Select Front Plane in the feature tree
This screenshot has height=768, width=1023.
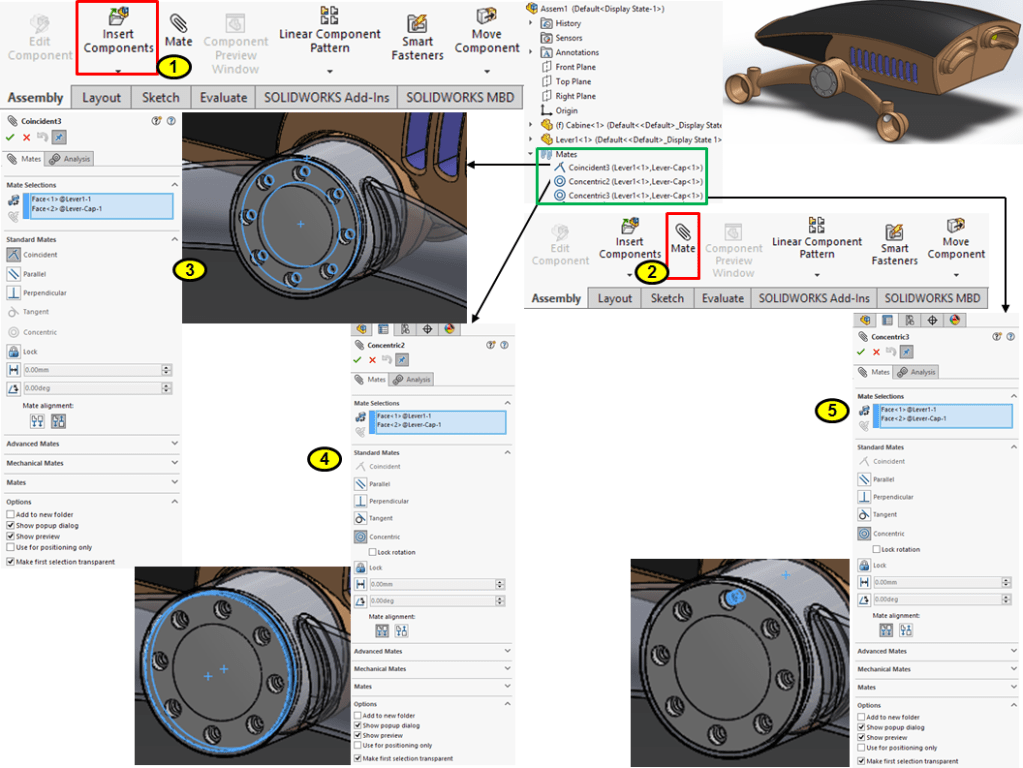(x=575, y=67)
